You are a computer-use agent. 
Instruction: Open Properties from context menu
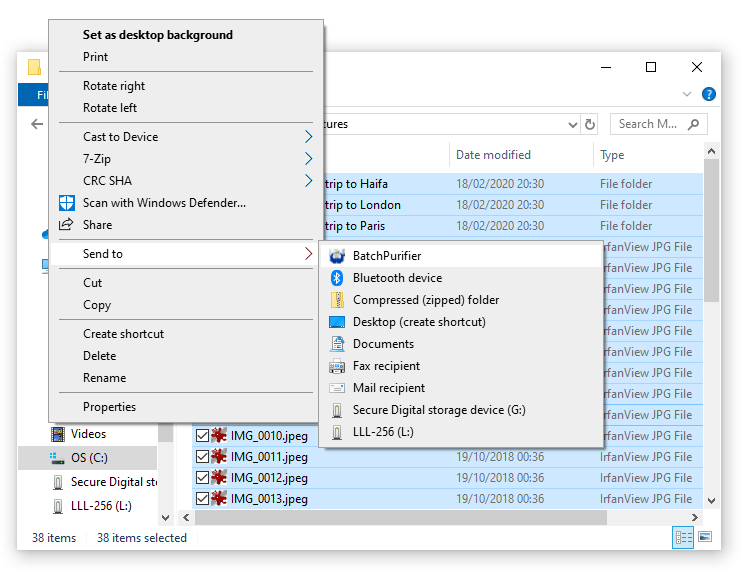[x=109, y=407]
